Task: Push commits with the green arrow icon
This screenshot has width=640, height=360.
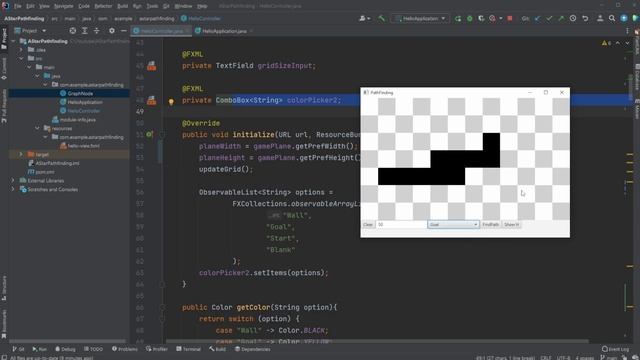Action: click(561, 18)
